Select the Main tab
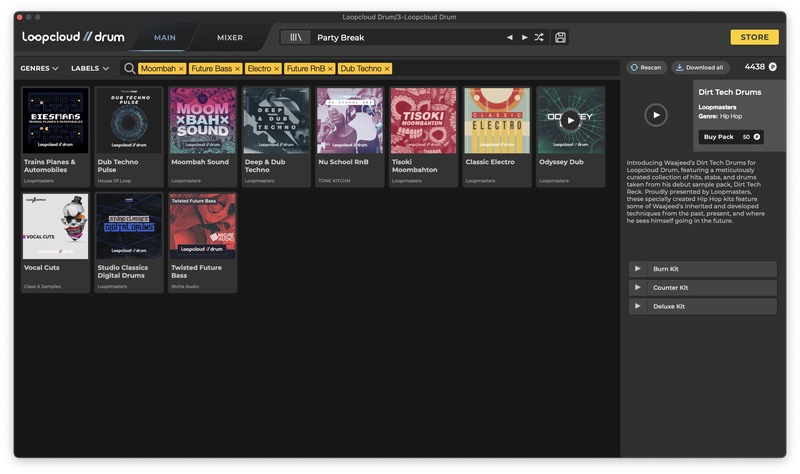 (x=165, y=38)
